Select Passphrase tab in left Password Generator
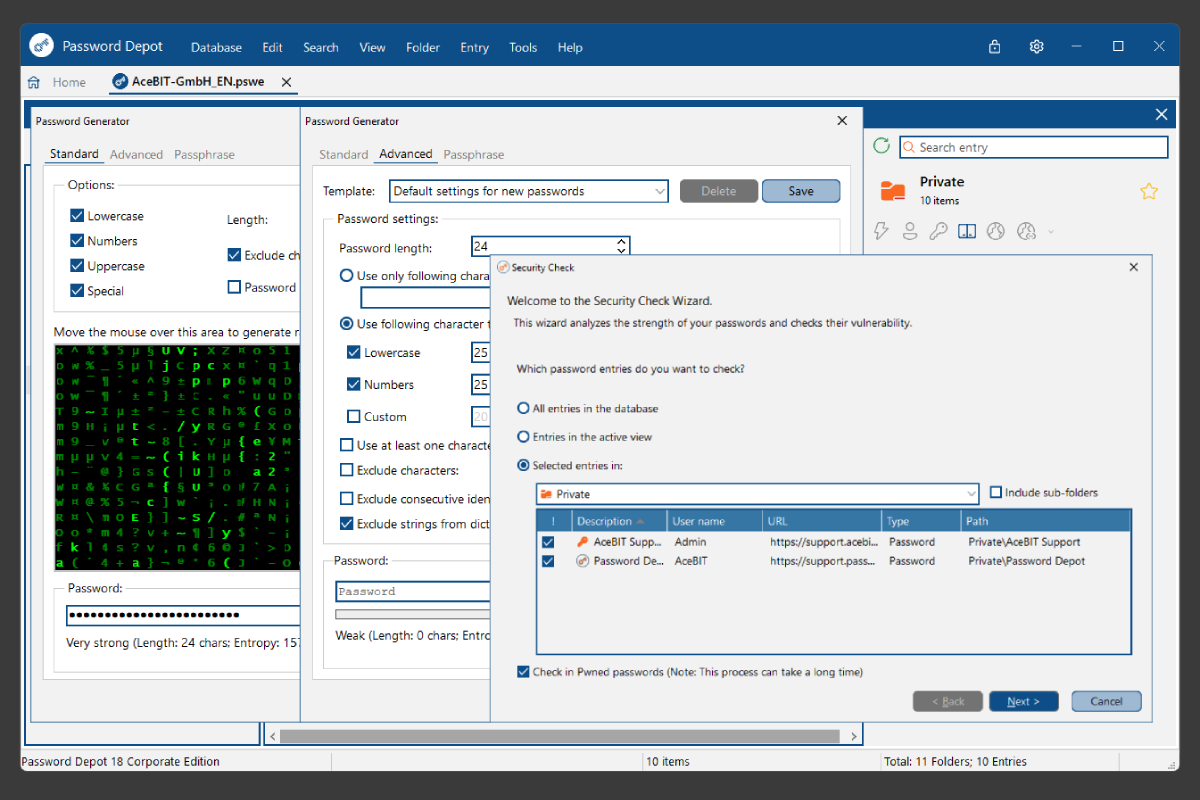The image size is (1200, 800). click(x=204, y=155)
